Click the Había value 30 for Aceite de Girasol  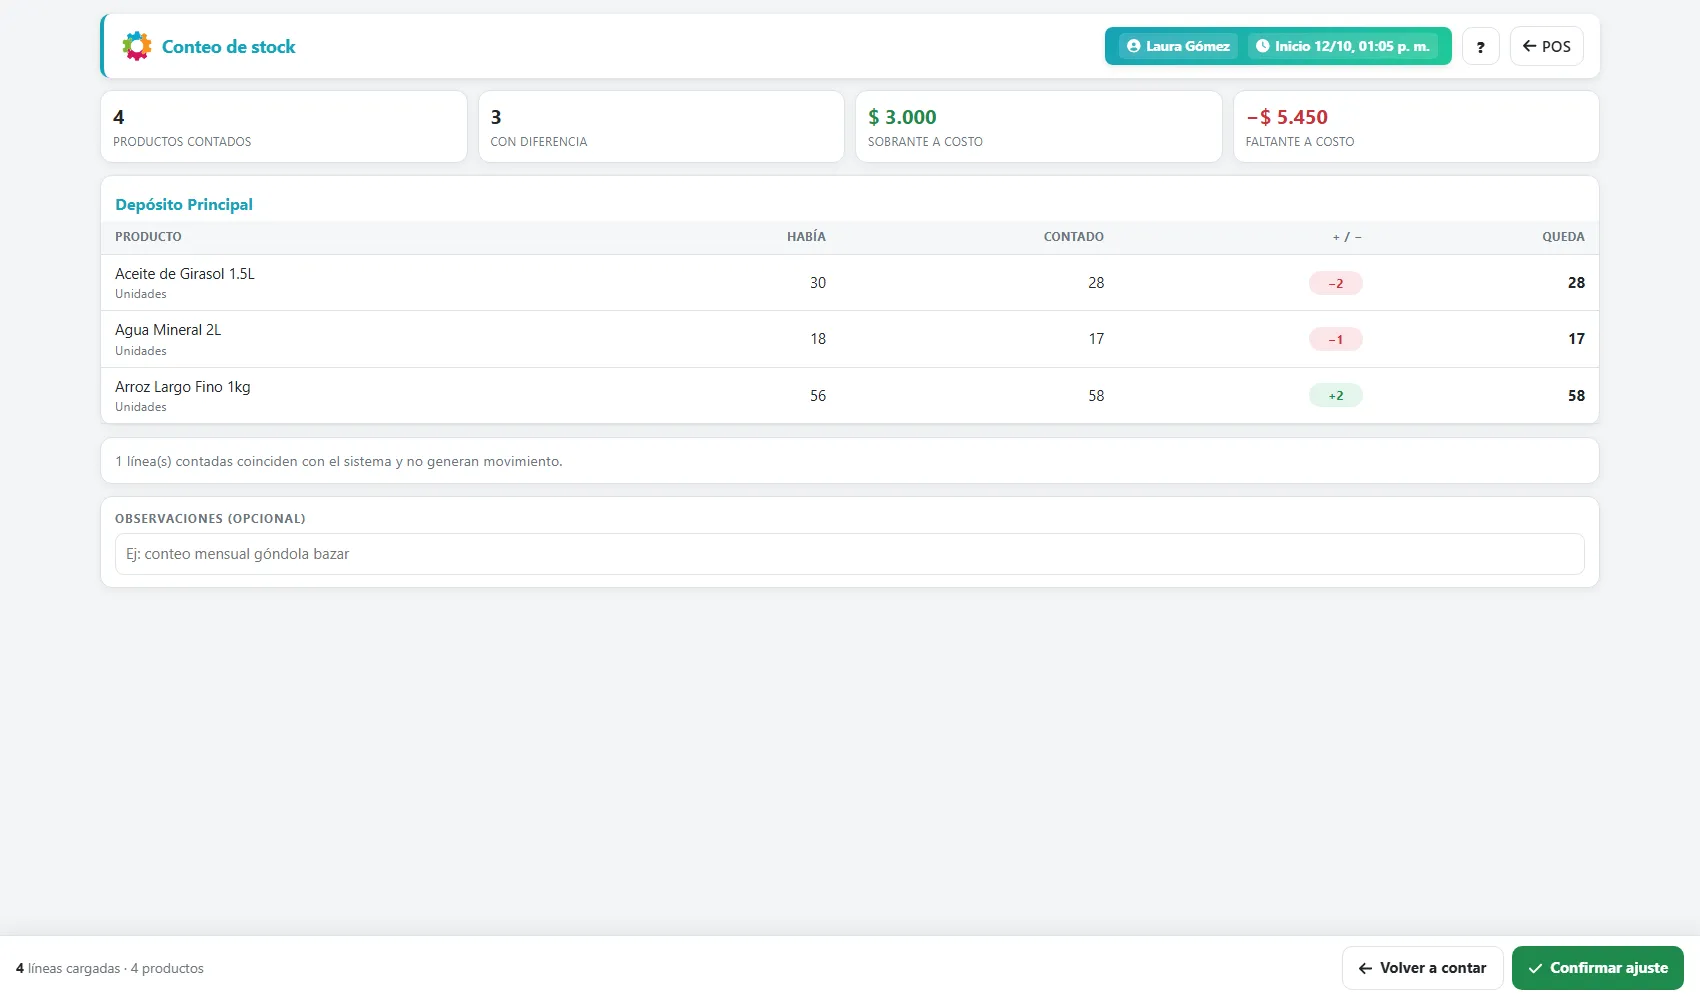tap(818, 283)
